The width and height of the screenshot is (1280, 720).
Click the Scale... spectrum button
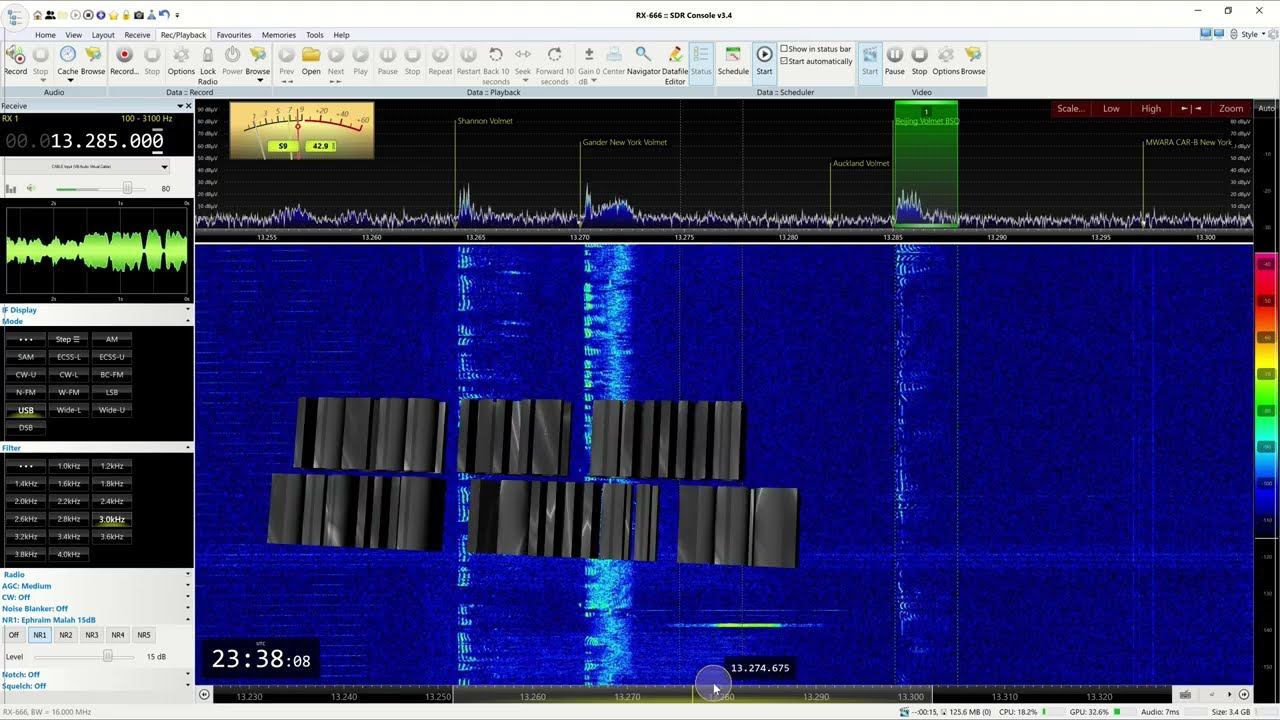pyautogui.click(x=1070, y=109)
